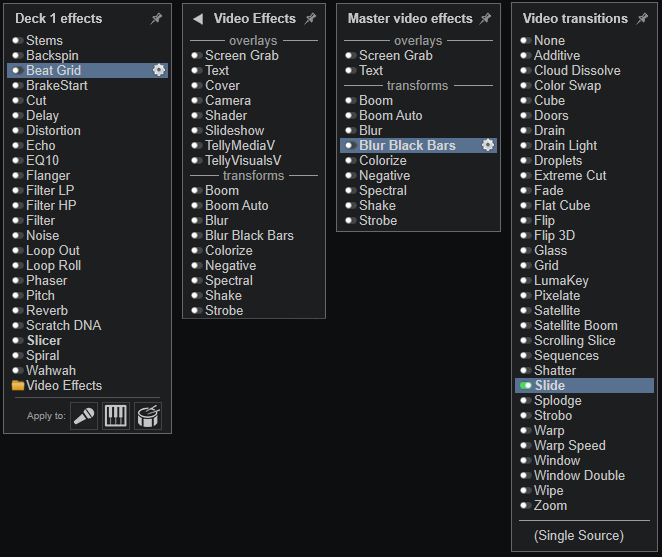Toggle the Echo effect switch
This screenshot has width=662, height=557.
tap(18, 145)
